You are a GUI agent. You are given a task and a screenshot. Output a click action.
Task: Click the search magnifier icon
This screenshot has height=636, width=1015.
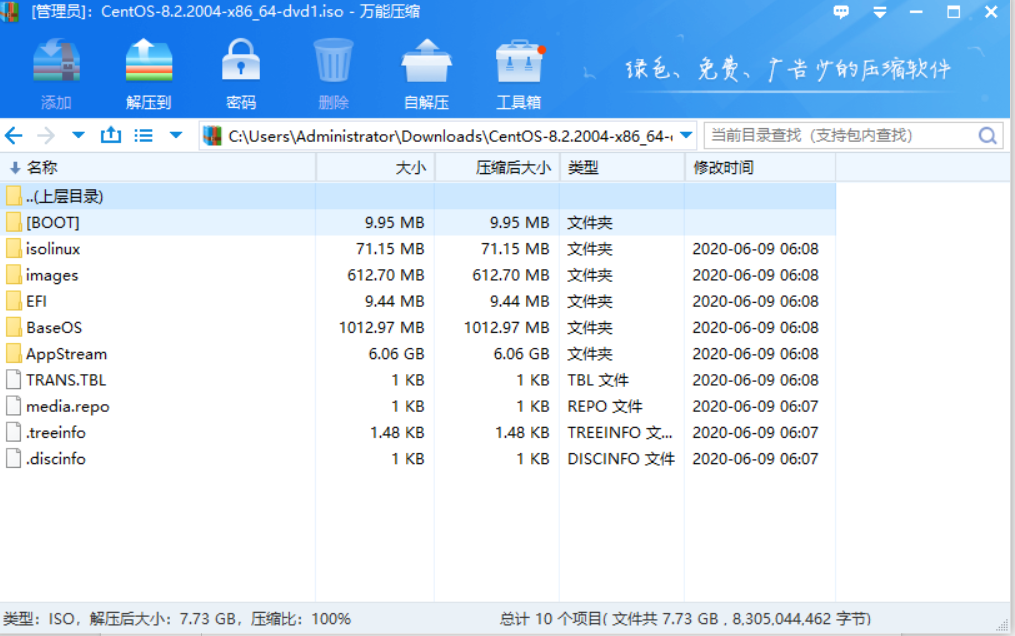[x=987, y=135]
